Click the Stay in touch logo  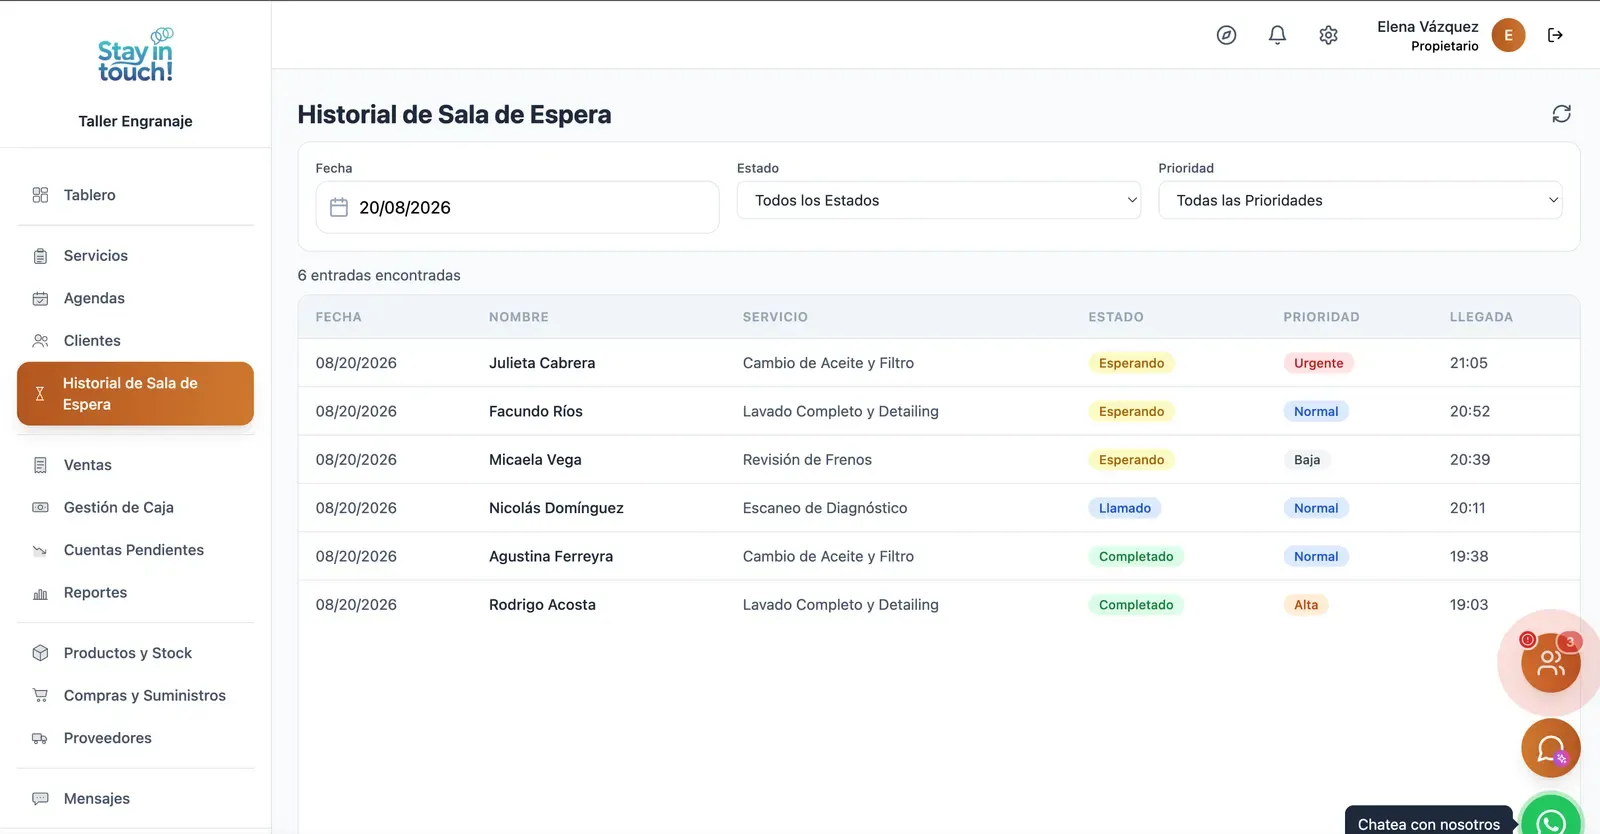(135, 56)
